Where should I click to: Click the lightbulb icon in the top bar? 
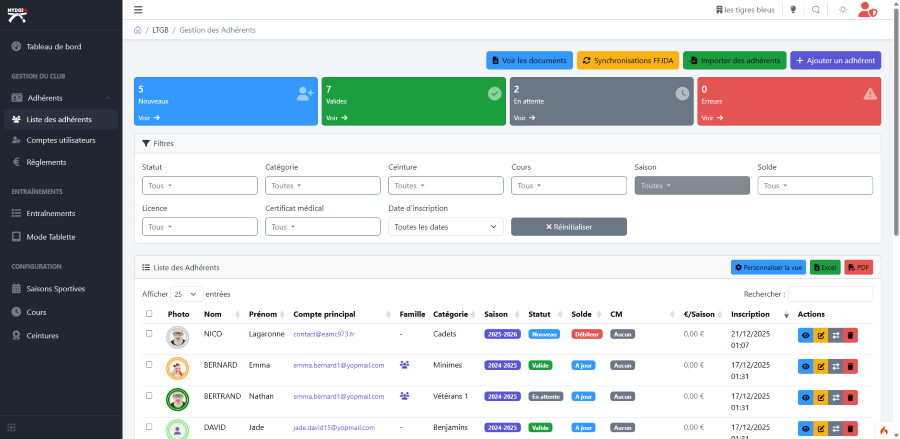point(794,10)
